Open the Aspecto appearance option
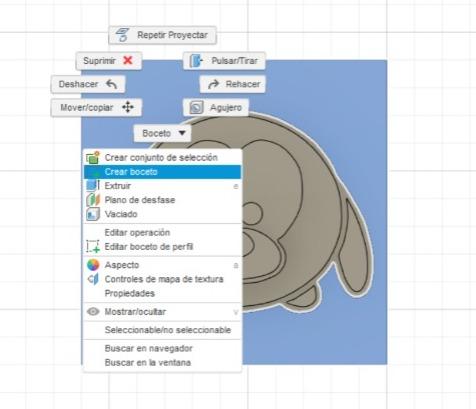476x409 pixels. 162,265
